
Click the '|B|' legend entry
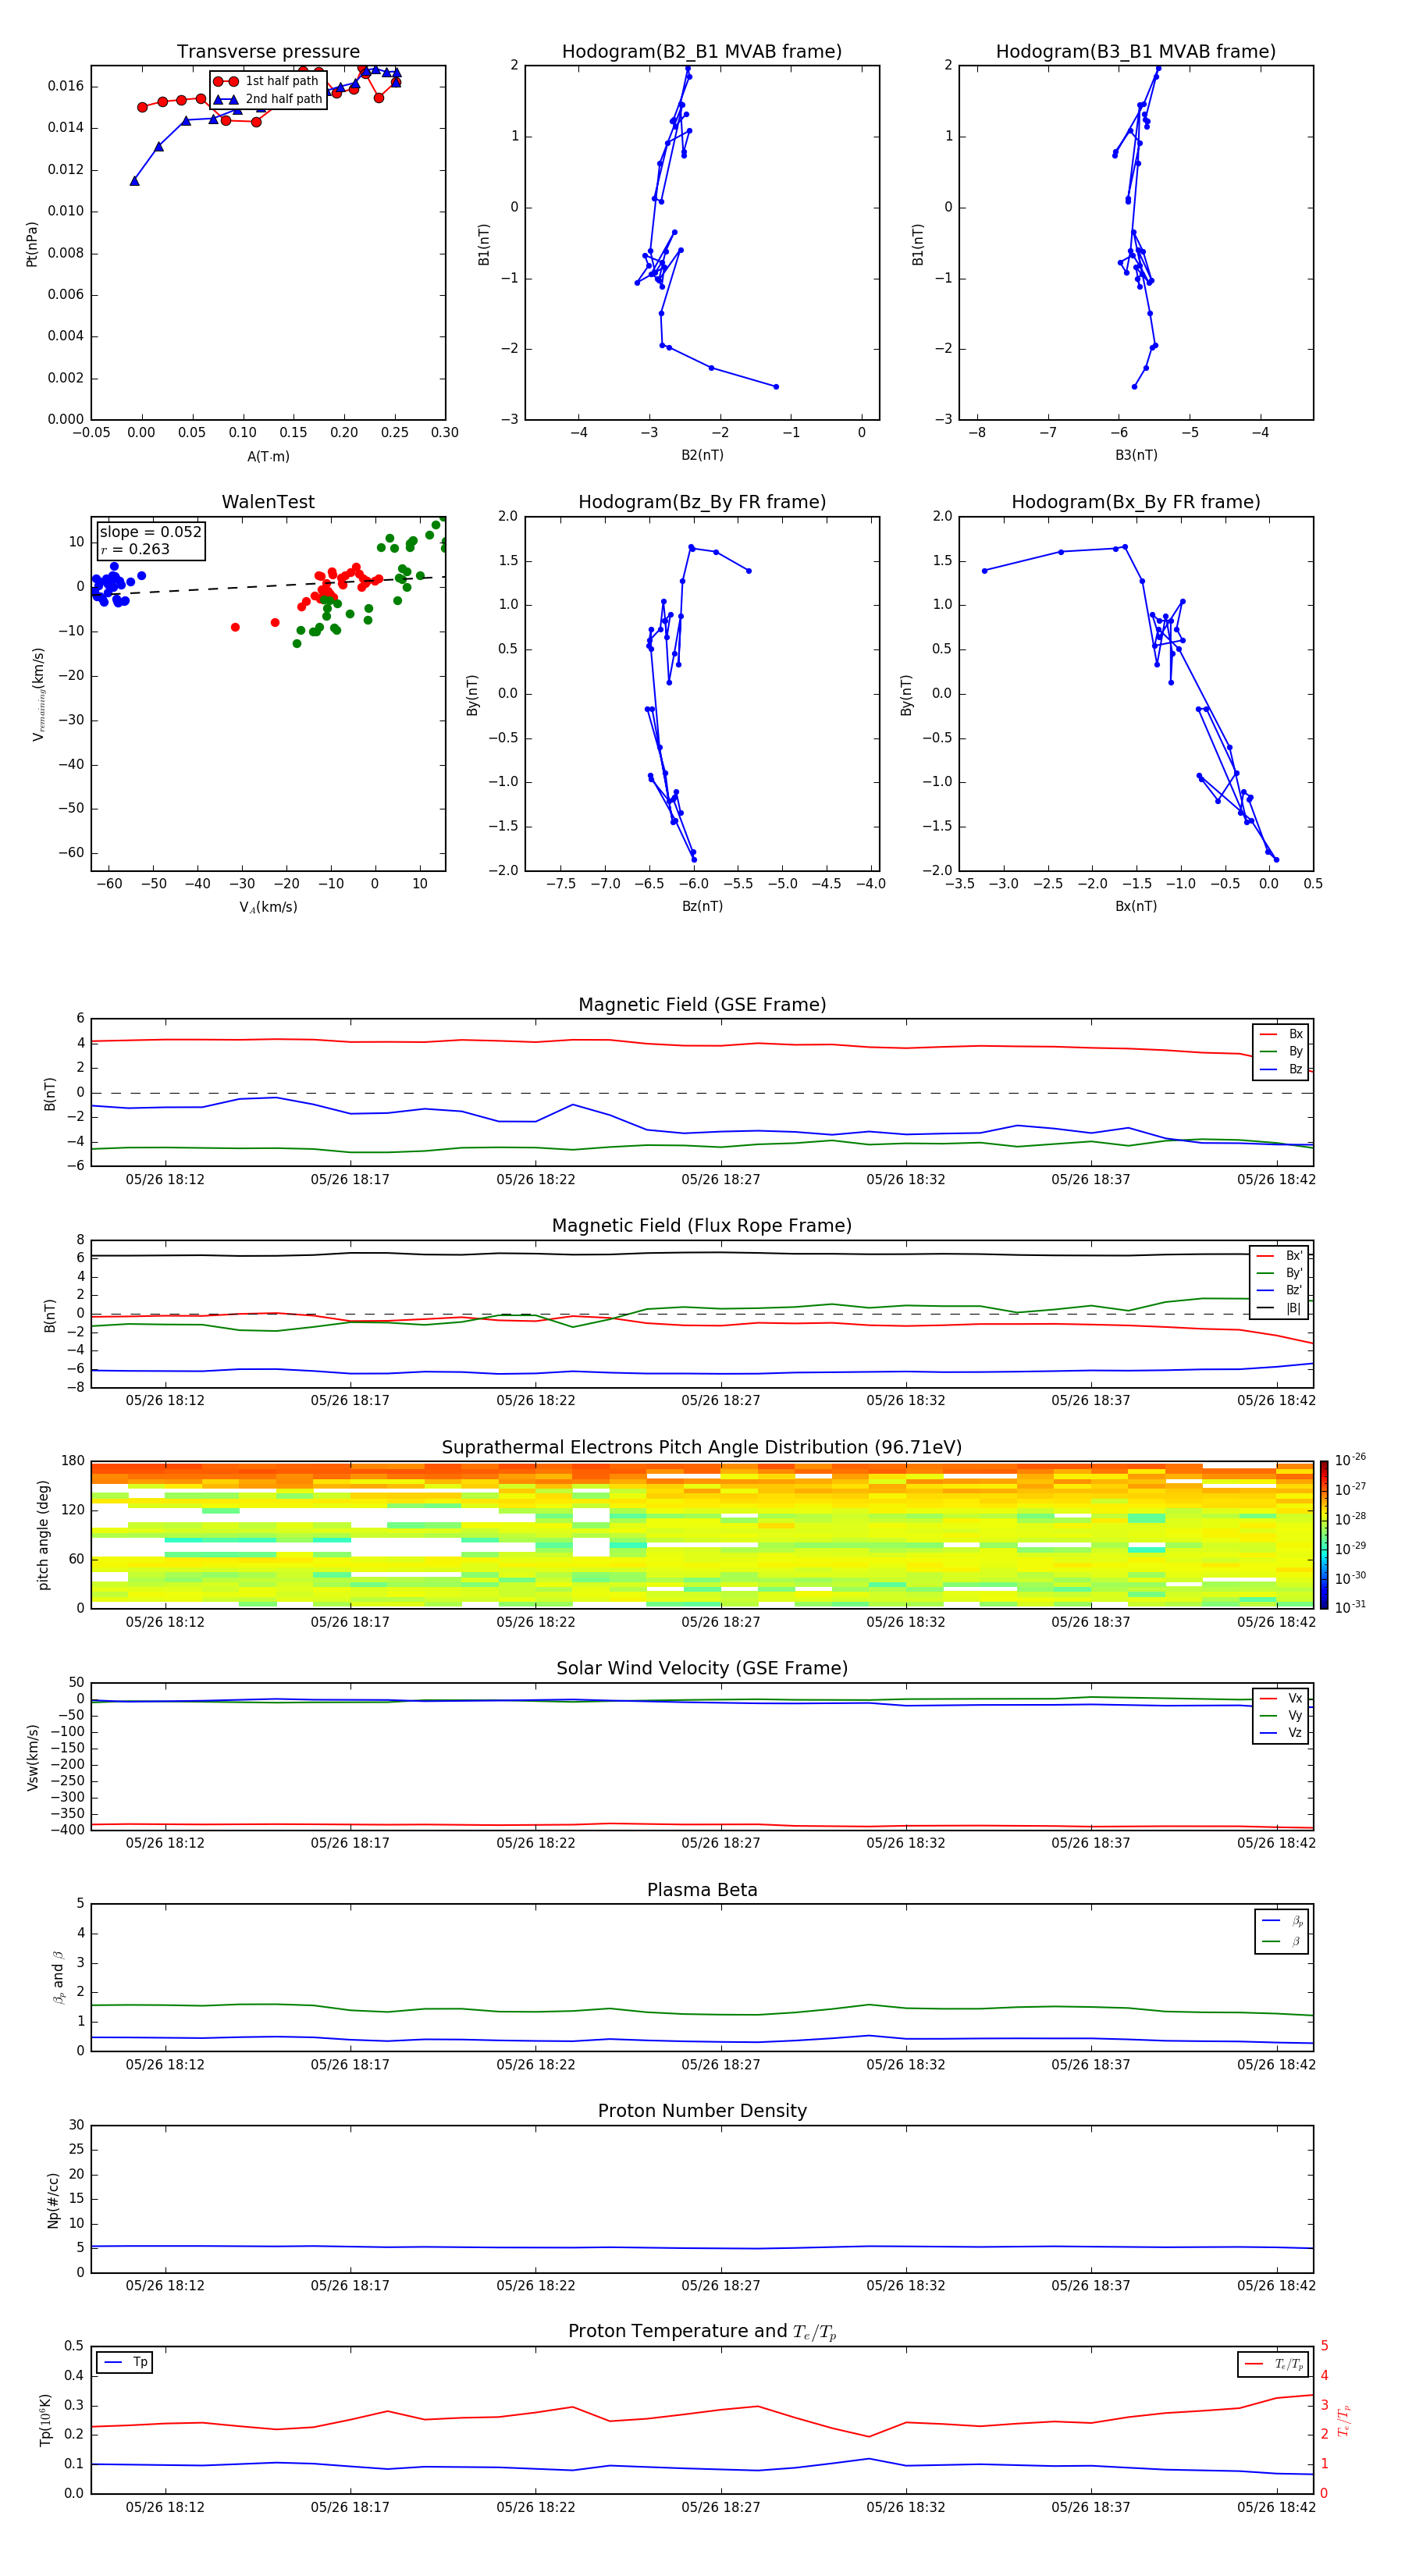point(1279,1308)
